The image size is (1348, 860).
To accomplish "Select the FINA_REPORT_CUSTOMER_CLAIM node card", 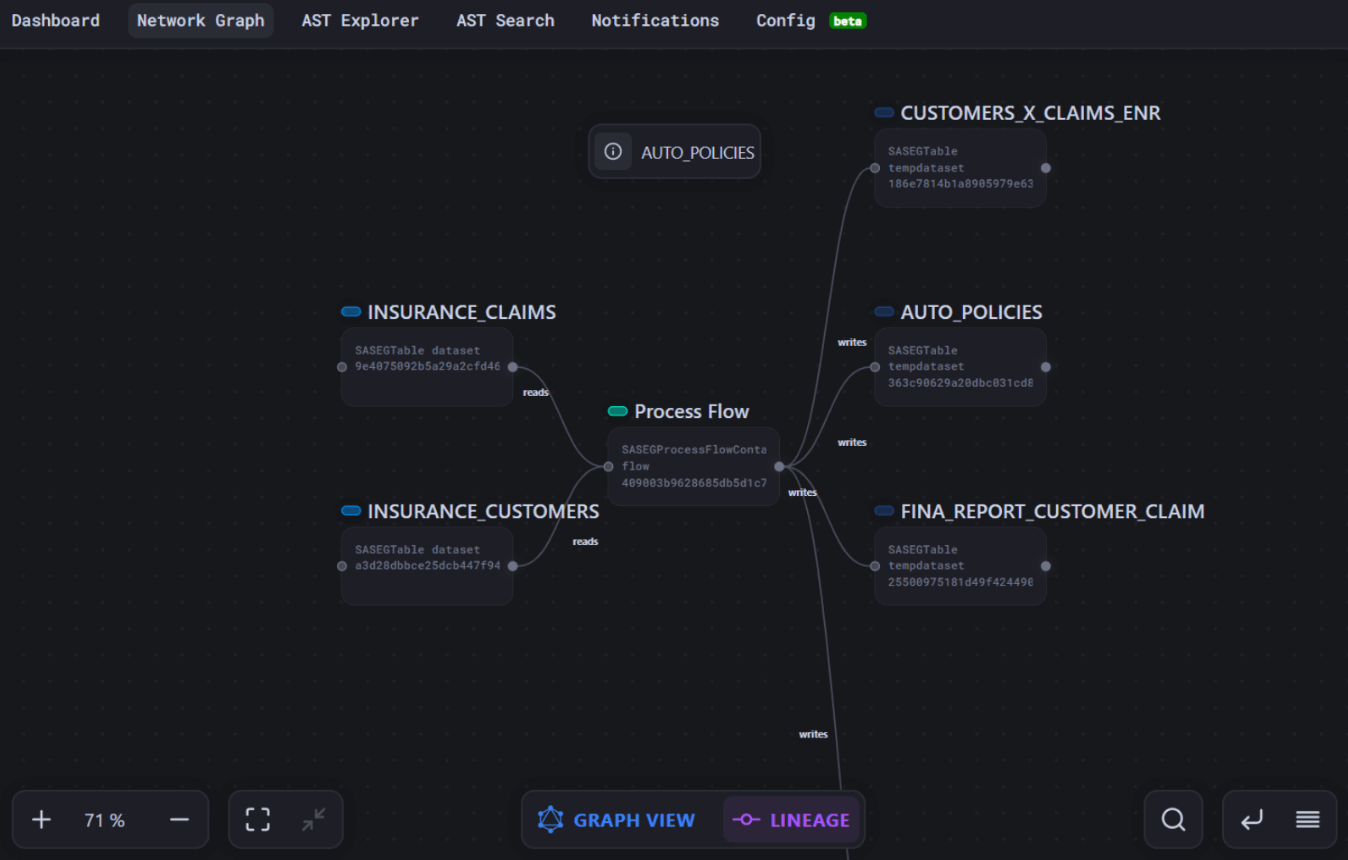I will (960, 566).
